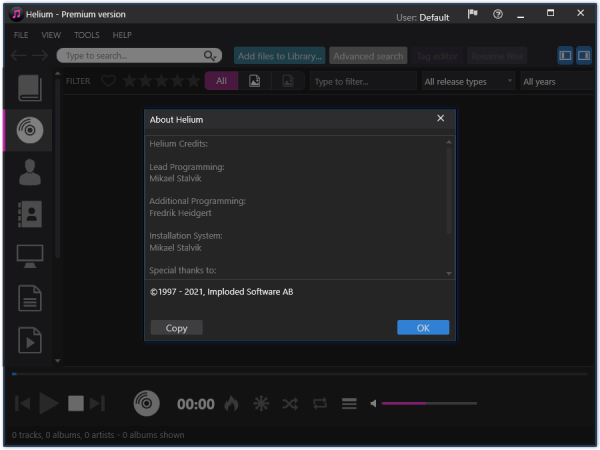Open the play queue list icon

(349, 403)
